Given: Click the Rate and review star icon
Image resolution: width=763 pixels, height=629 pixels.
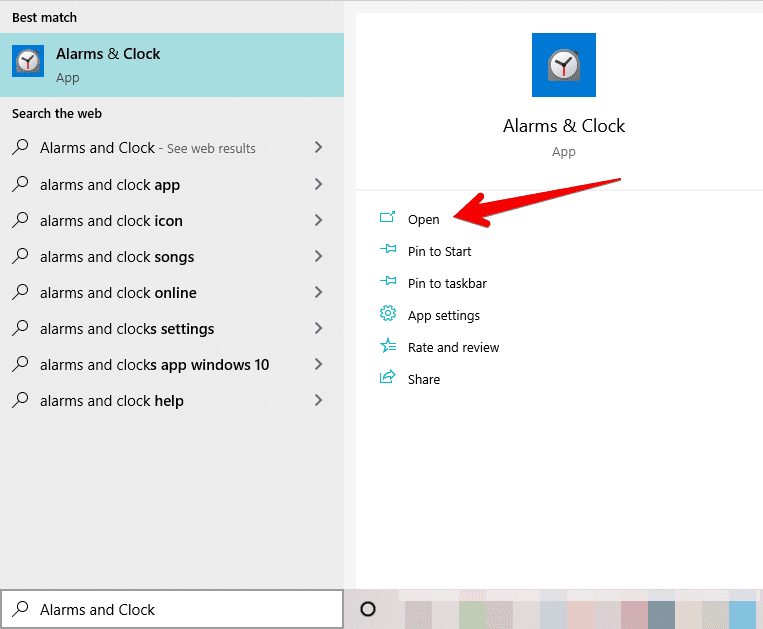Looking at the screenshot, I should tap(388, 345).
